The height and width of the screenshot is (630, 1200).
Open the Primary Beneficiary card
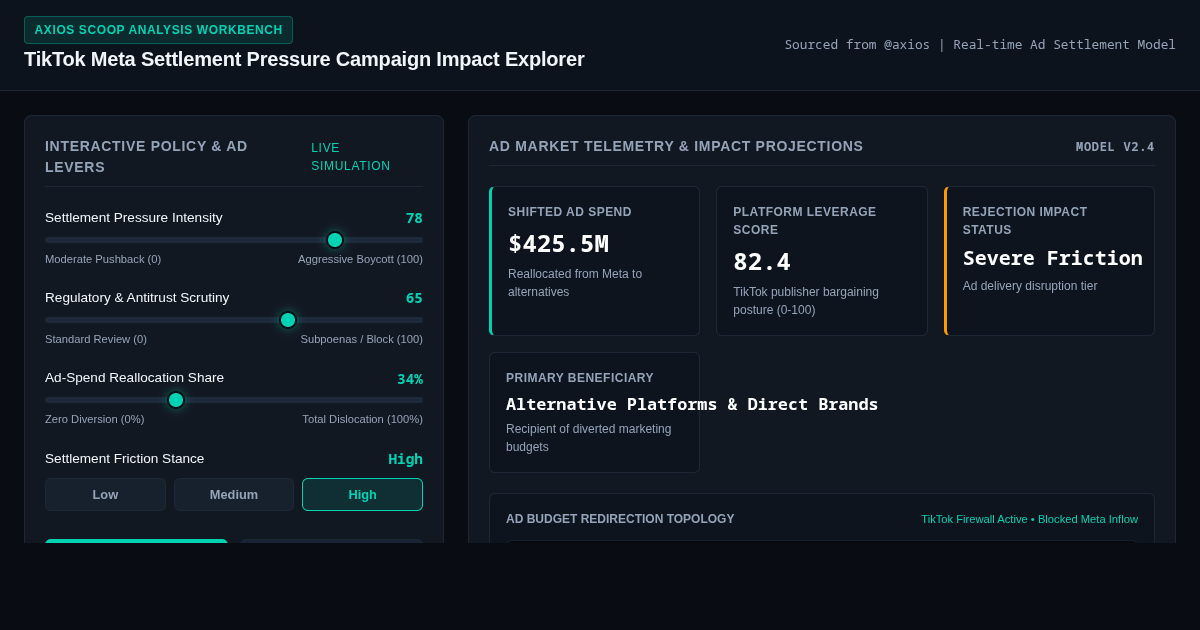[594, 412]
